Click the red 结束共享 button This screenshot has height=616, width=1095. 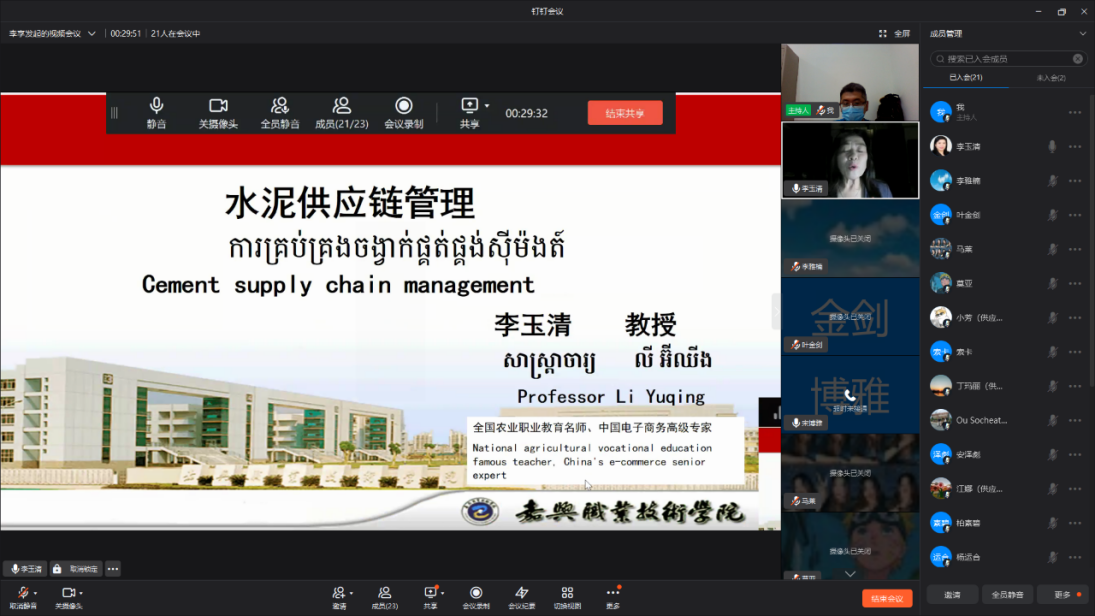(626, 112)
